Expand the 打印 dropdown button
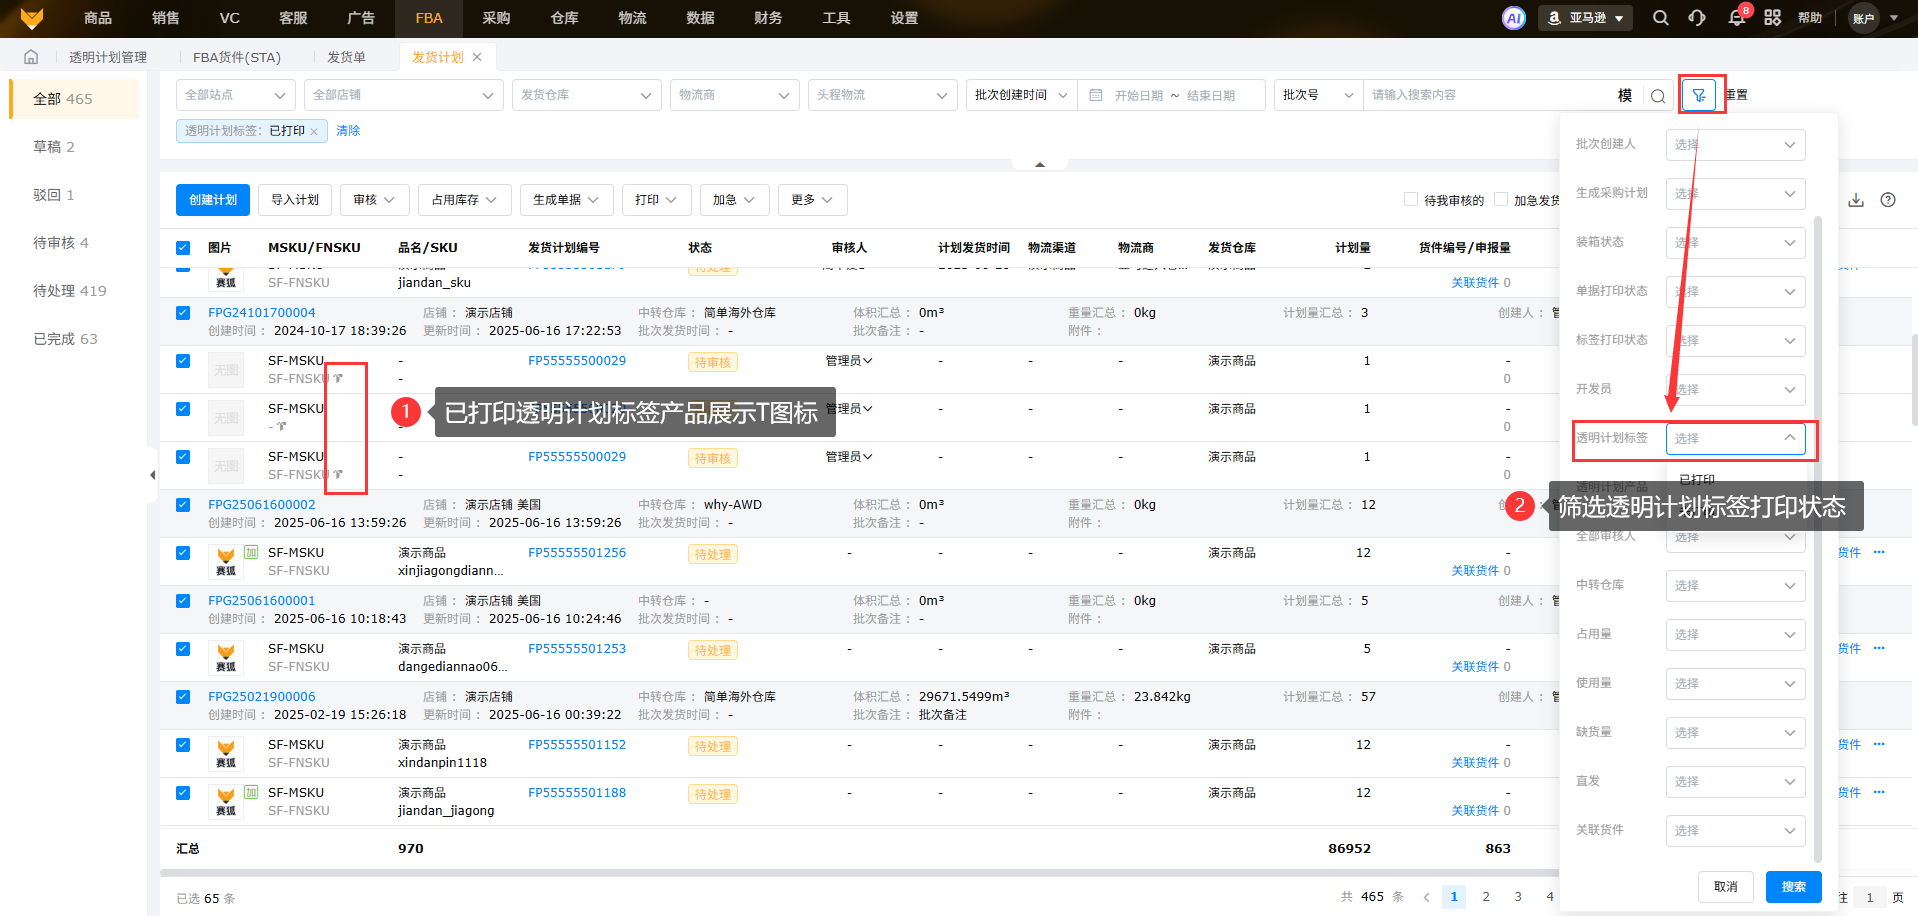This screenshot has width=1918, height=916. click(656, 200)
